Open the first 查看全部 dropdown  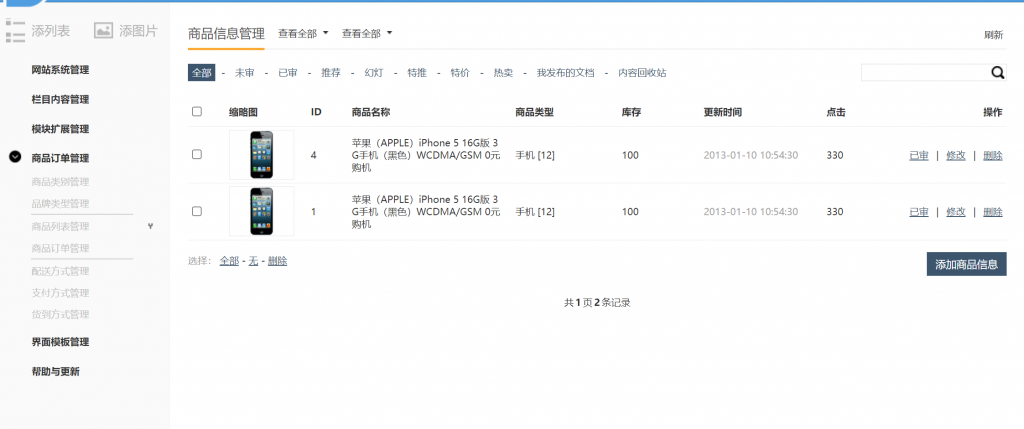click(x=303, y=34)
